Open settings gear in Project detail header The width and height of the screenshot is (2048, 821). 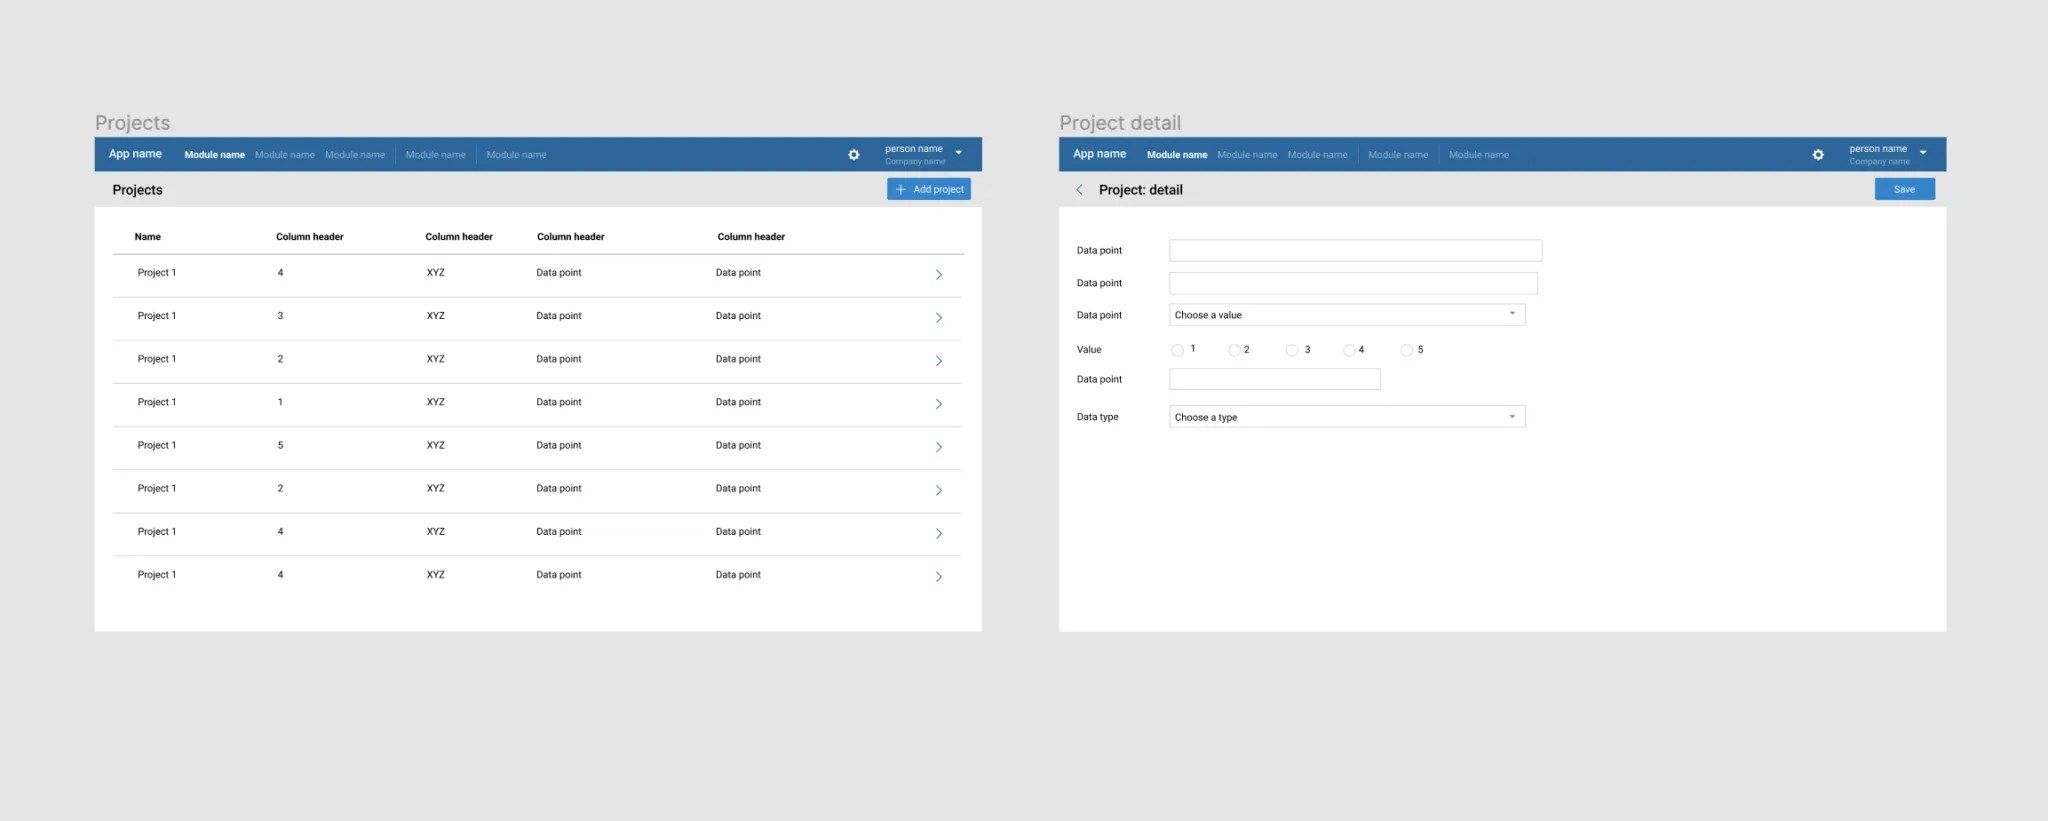pyautogui.click(x=1818, y=155)
